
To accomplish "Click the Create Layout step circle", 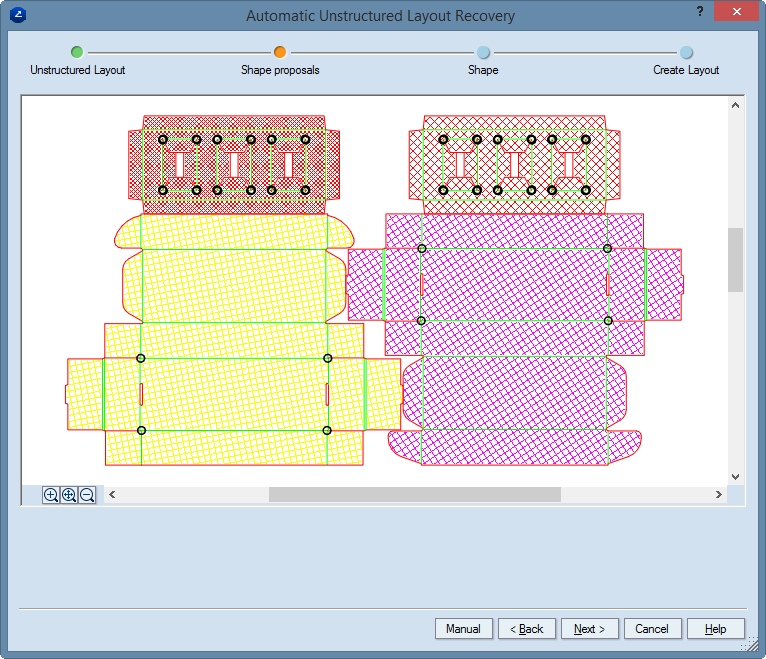I will point(686,52).
